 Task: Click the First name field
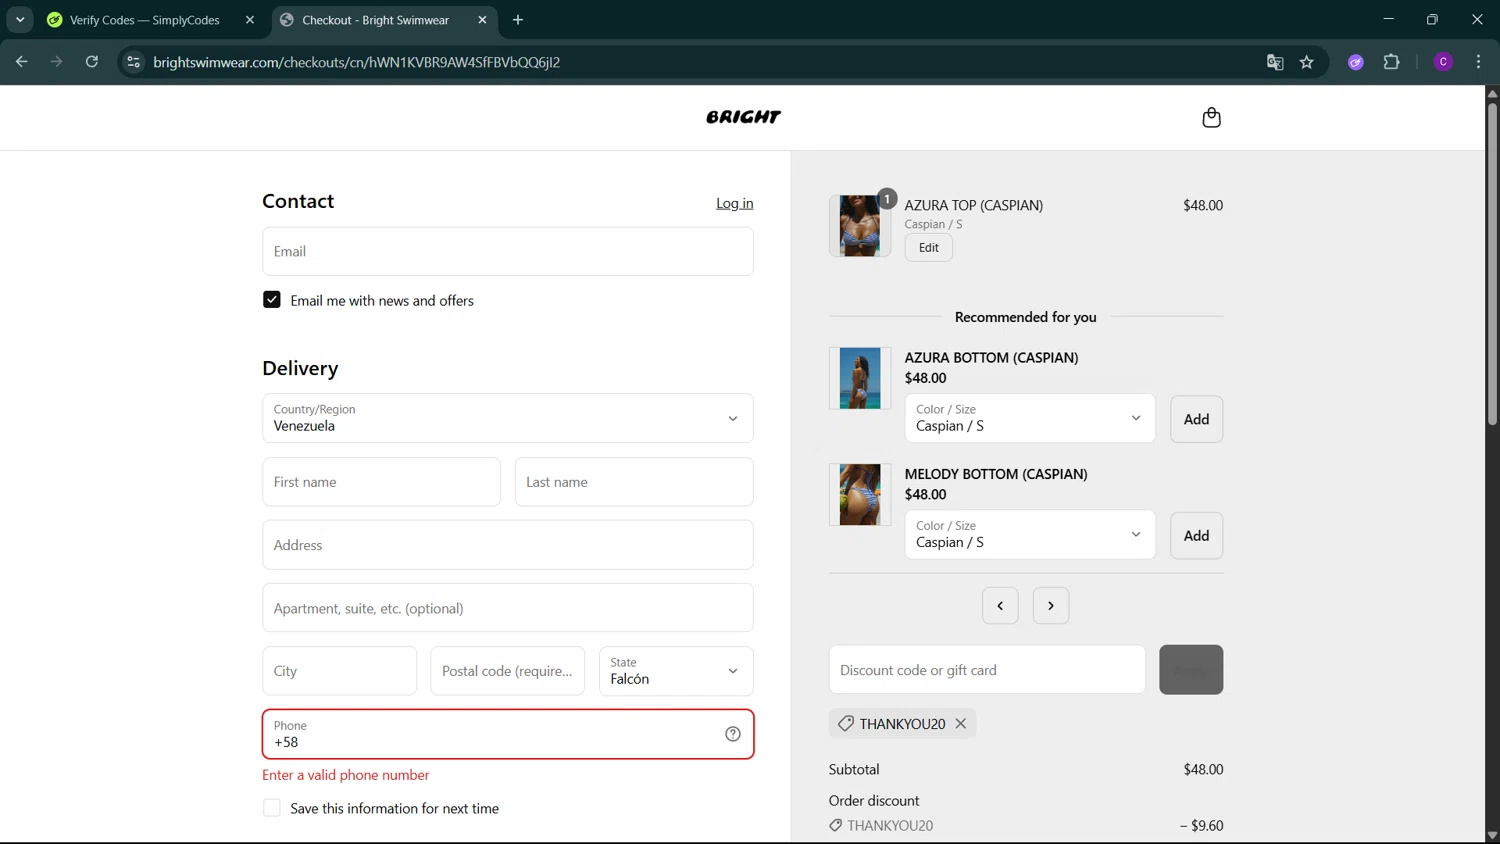[x=382, y=482]
